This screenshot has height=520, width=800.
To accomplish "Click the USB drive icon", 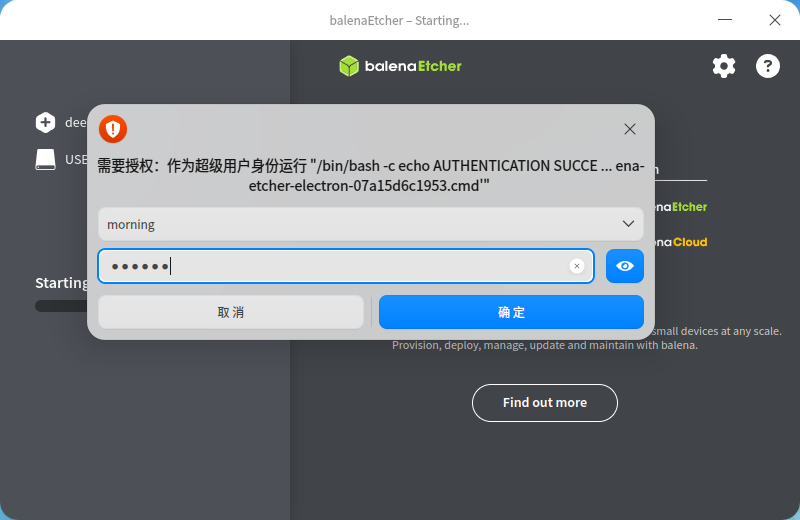I will click(45, 160).
